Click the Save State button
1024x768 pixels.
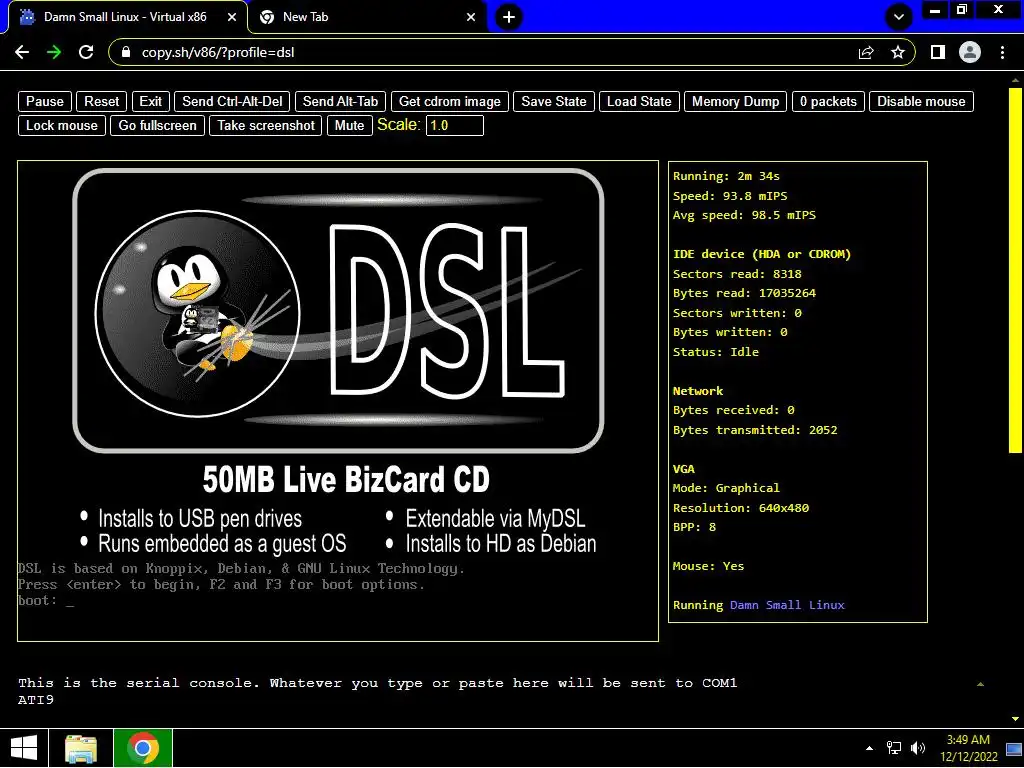coord(554,101)
